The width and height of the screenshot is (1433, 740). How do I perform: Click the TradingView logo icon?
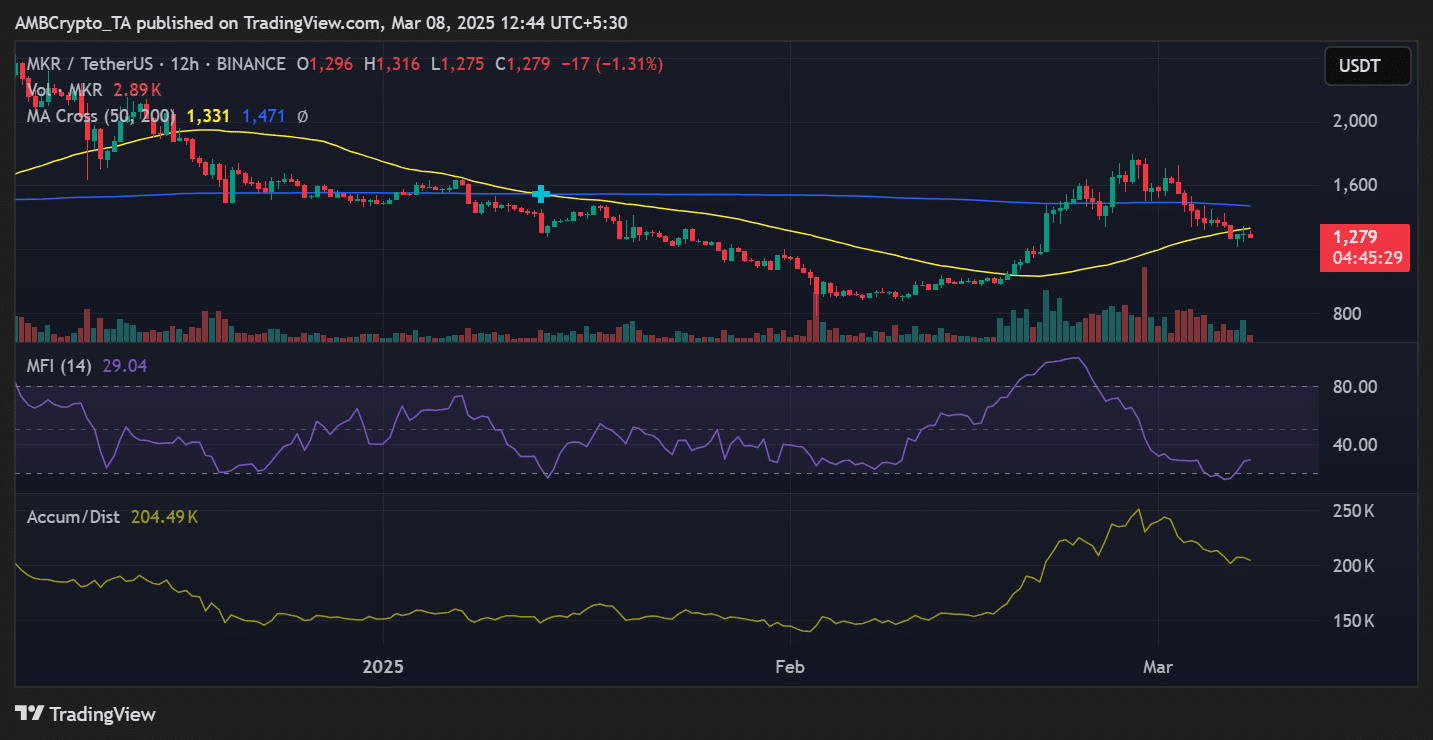pyautogui.click(x=30, y=714)
